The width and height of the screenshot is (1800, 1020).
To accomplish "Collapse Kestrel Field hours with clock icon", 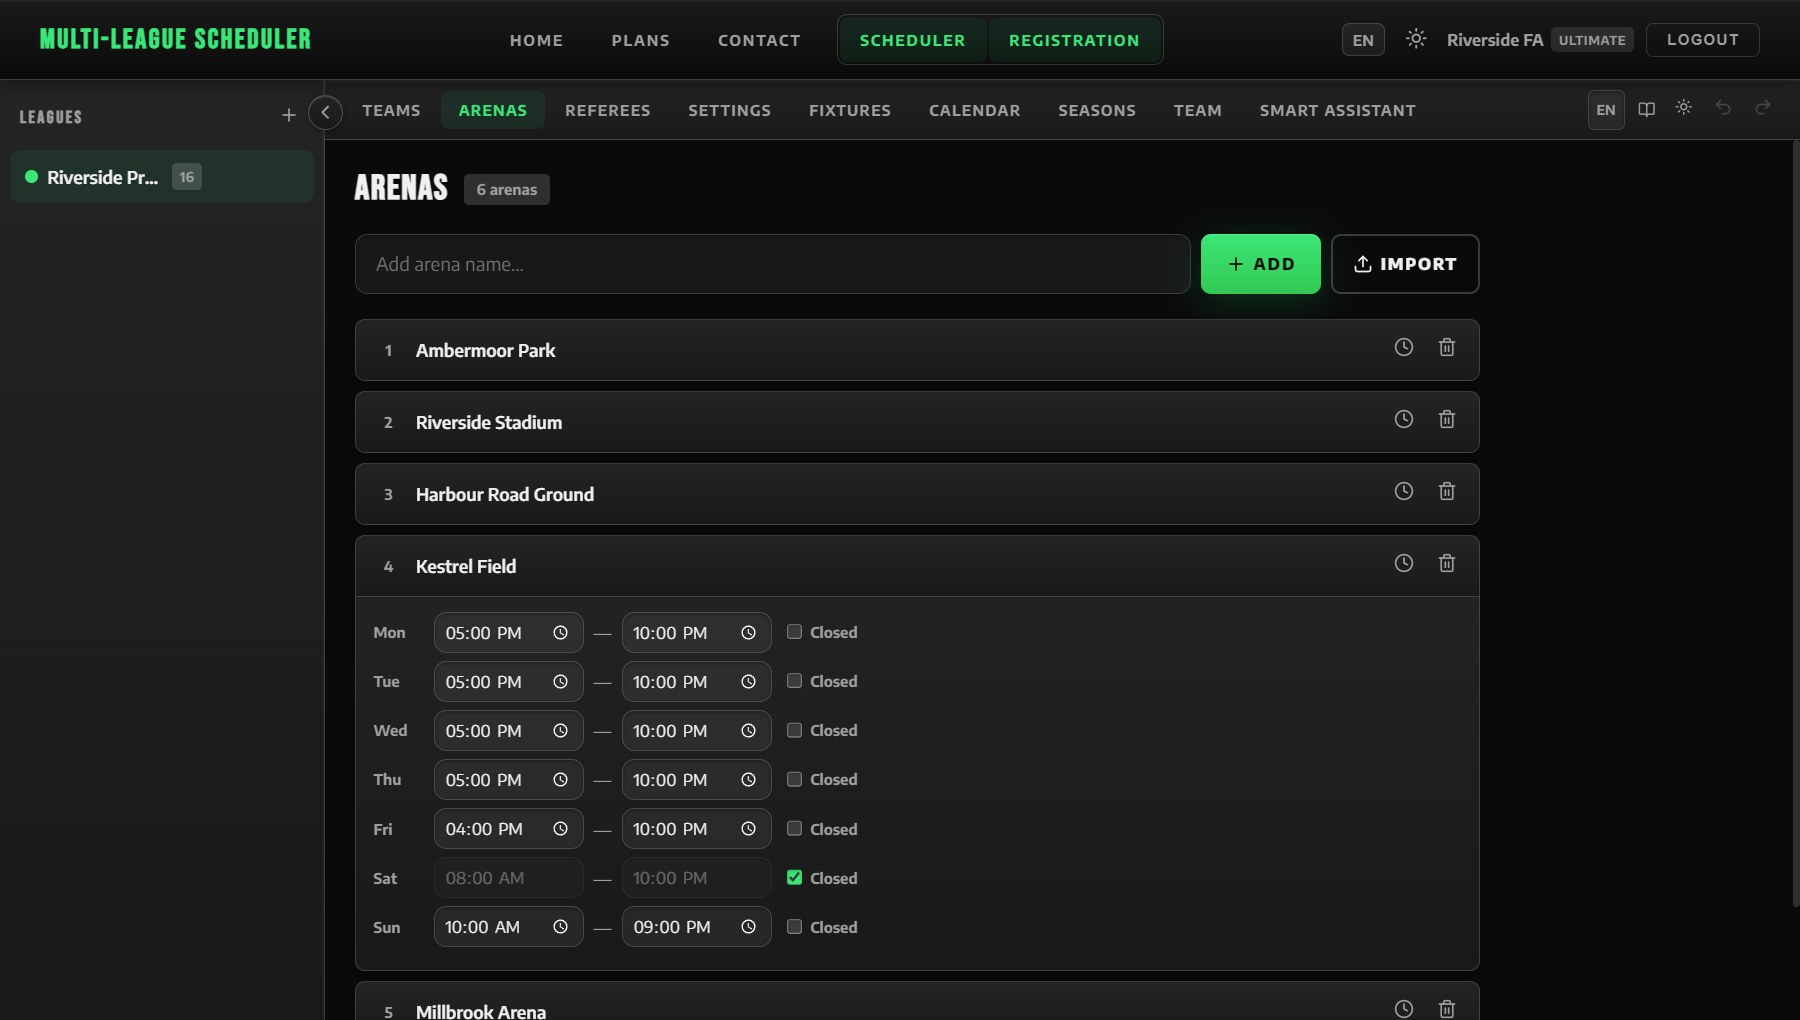I will click(x=1404, y=563).
